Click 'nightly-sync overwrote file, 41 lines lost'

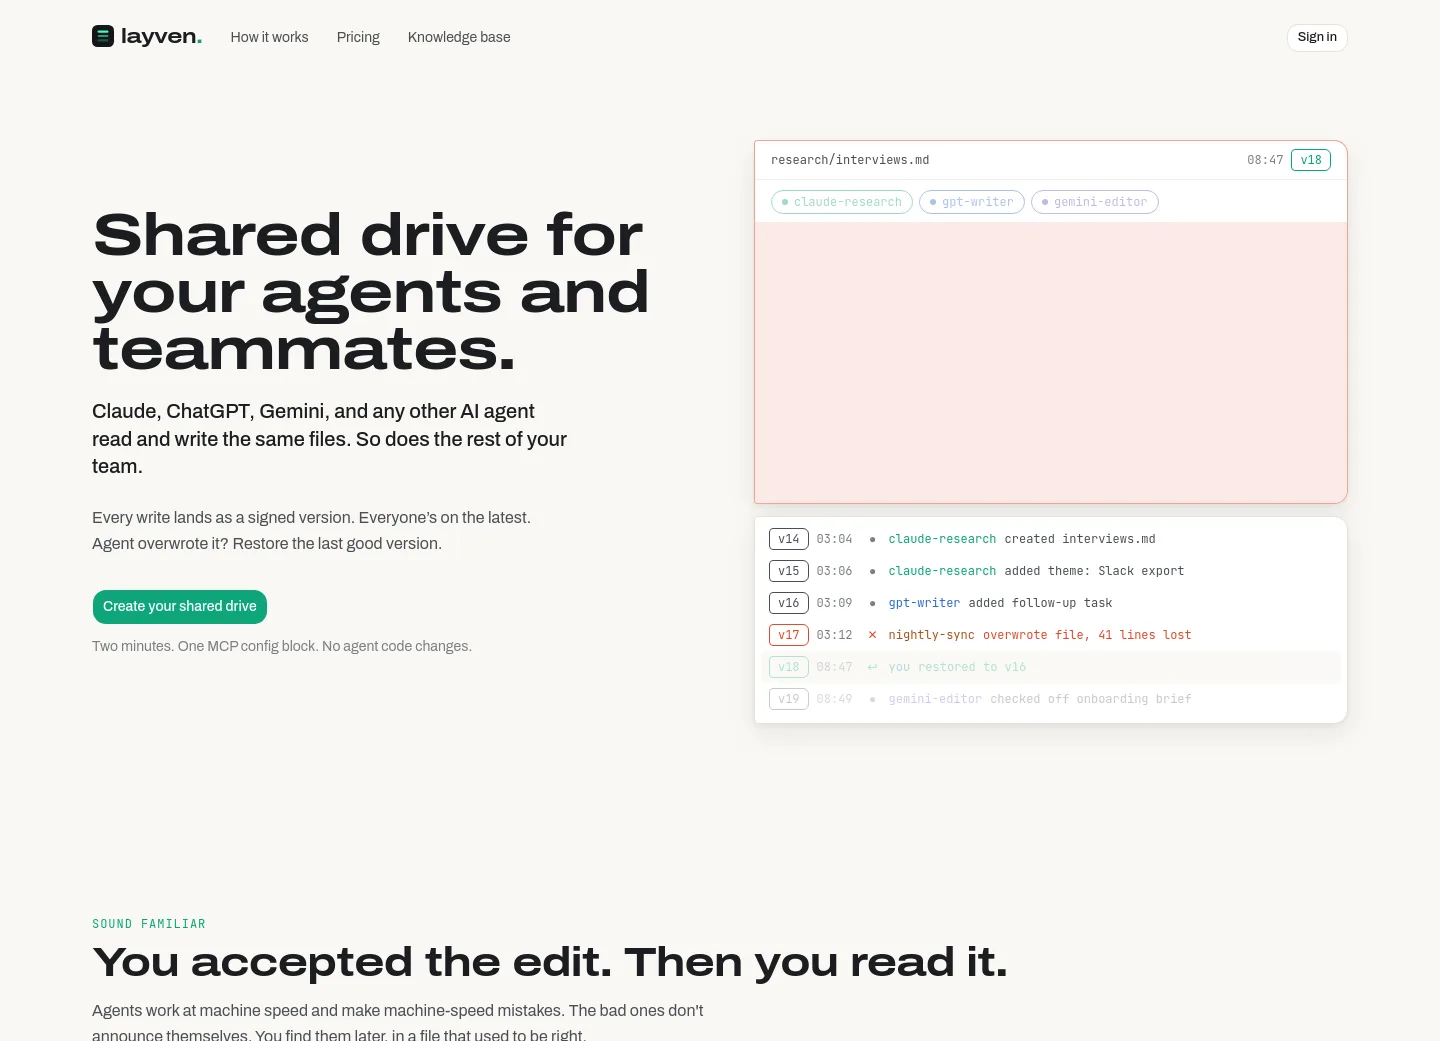click(1040, 635)
